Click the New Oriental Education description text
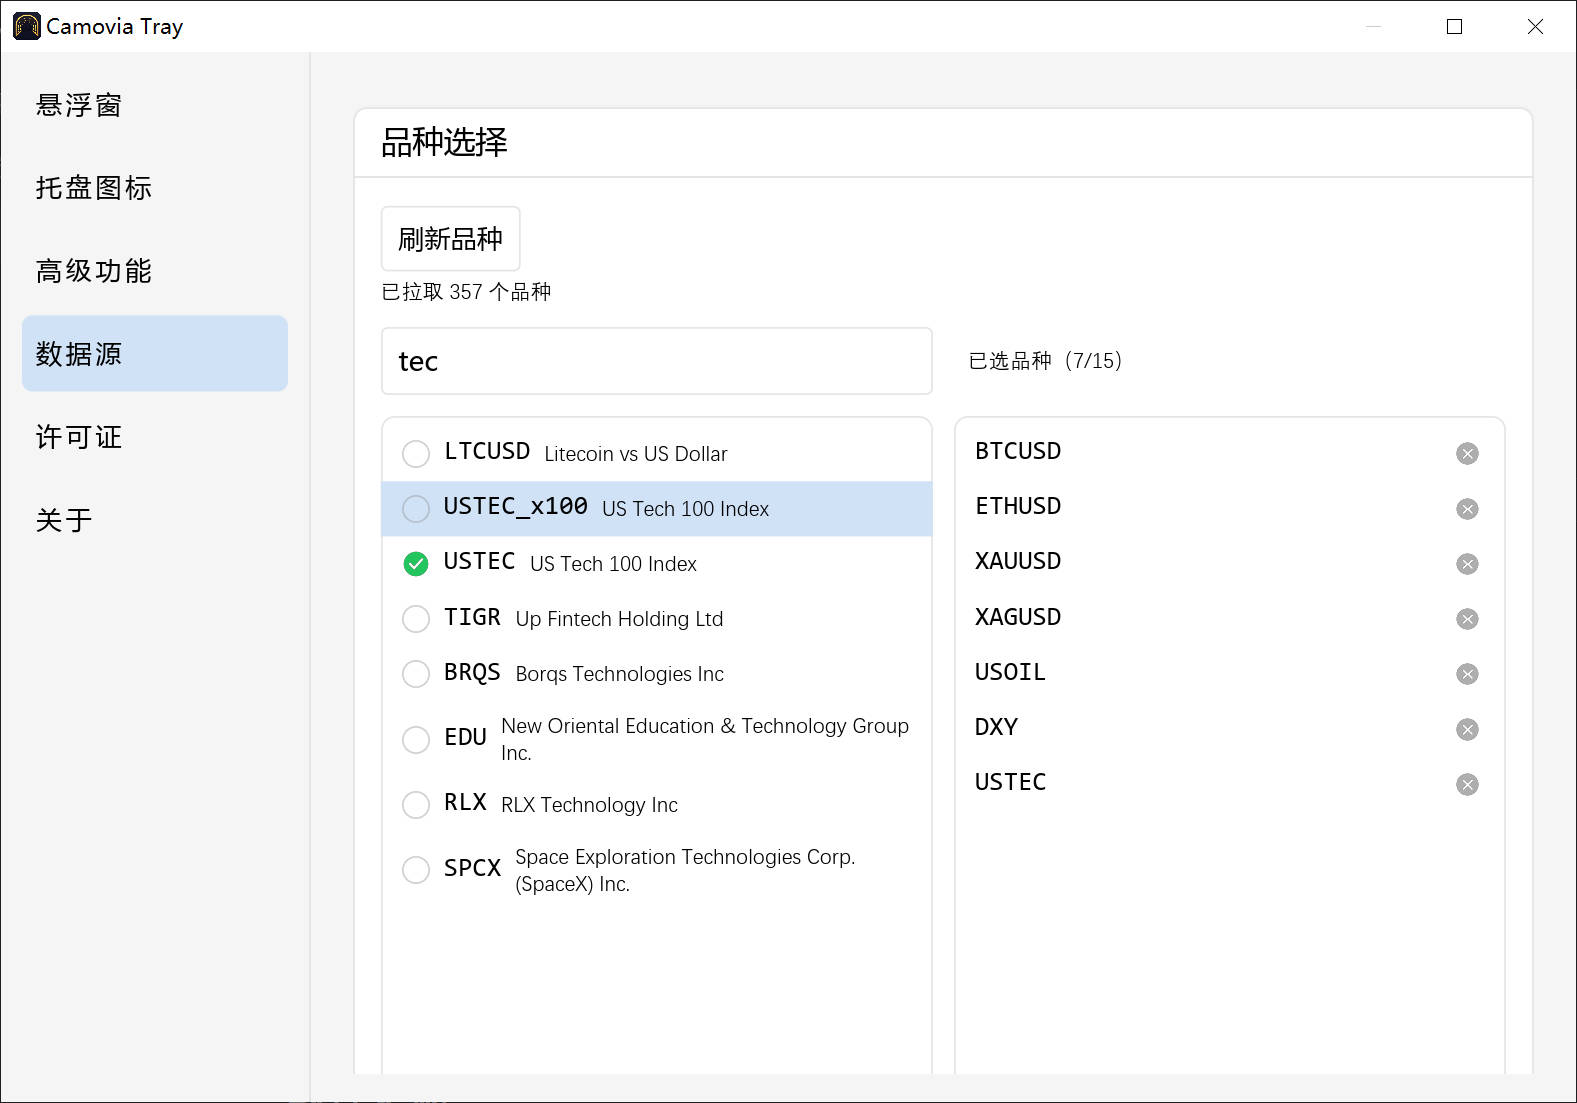The image size is (1577, 1103). click(x=705, y=739)
